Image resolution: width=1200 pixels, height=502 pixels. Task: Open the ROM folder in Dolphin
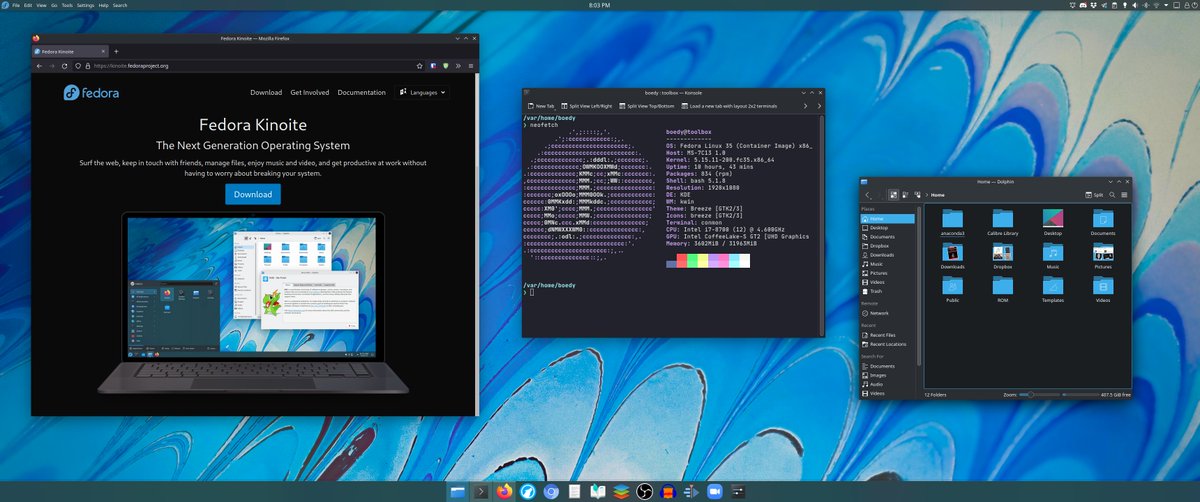click(x=1003, y=288)
